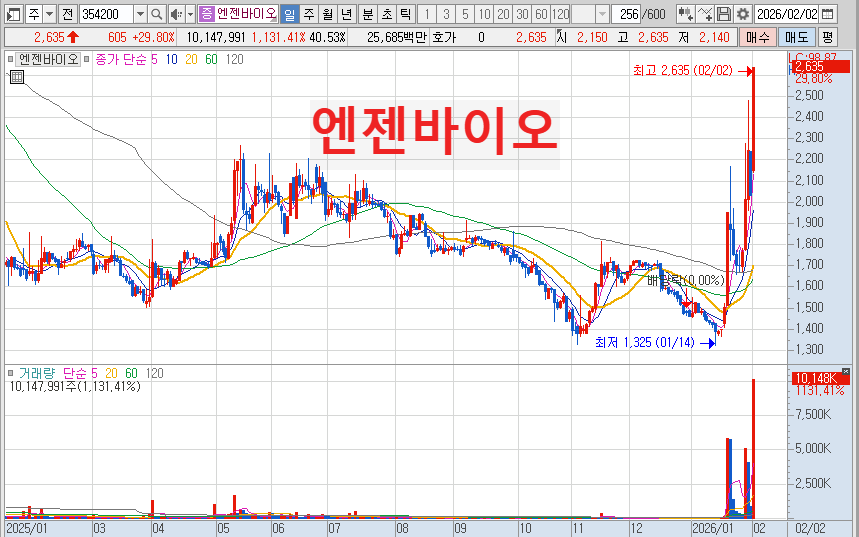Viewport: 859px width, 537px height.
Task: Open the calendar date picker icon
Action: coord(828,14)
